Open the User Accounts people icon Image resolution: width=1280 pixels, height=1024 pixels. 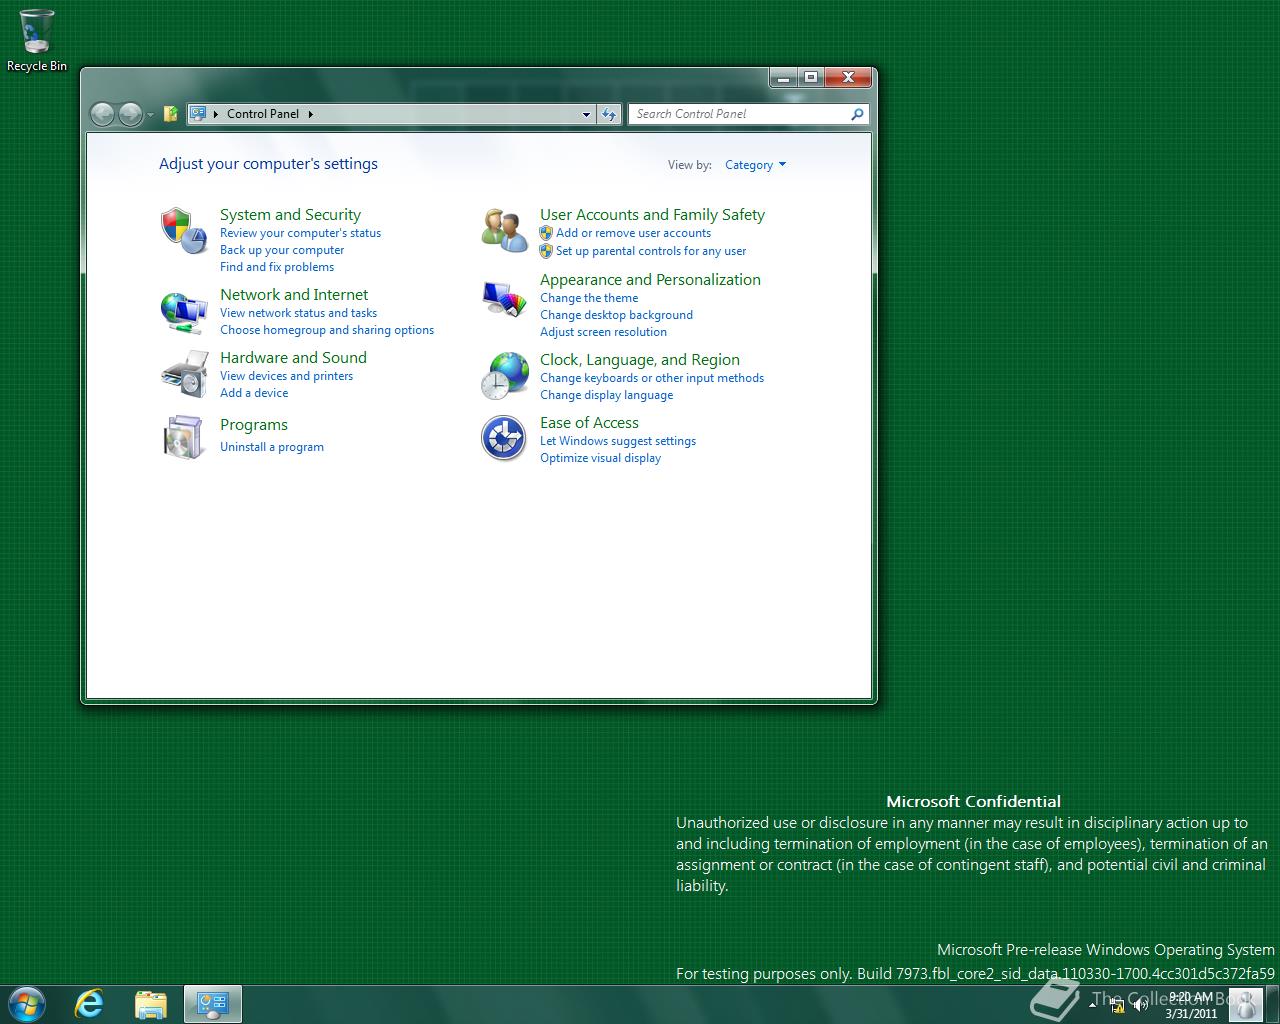pos(504,230)
